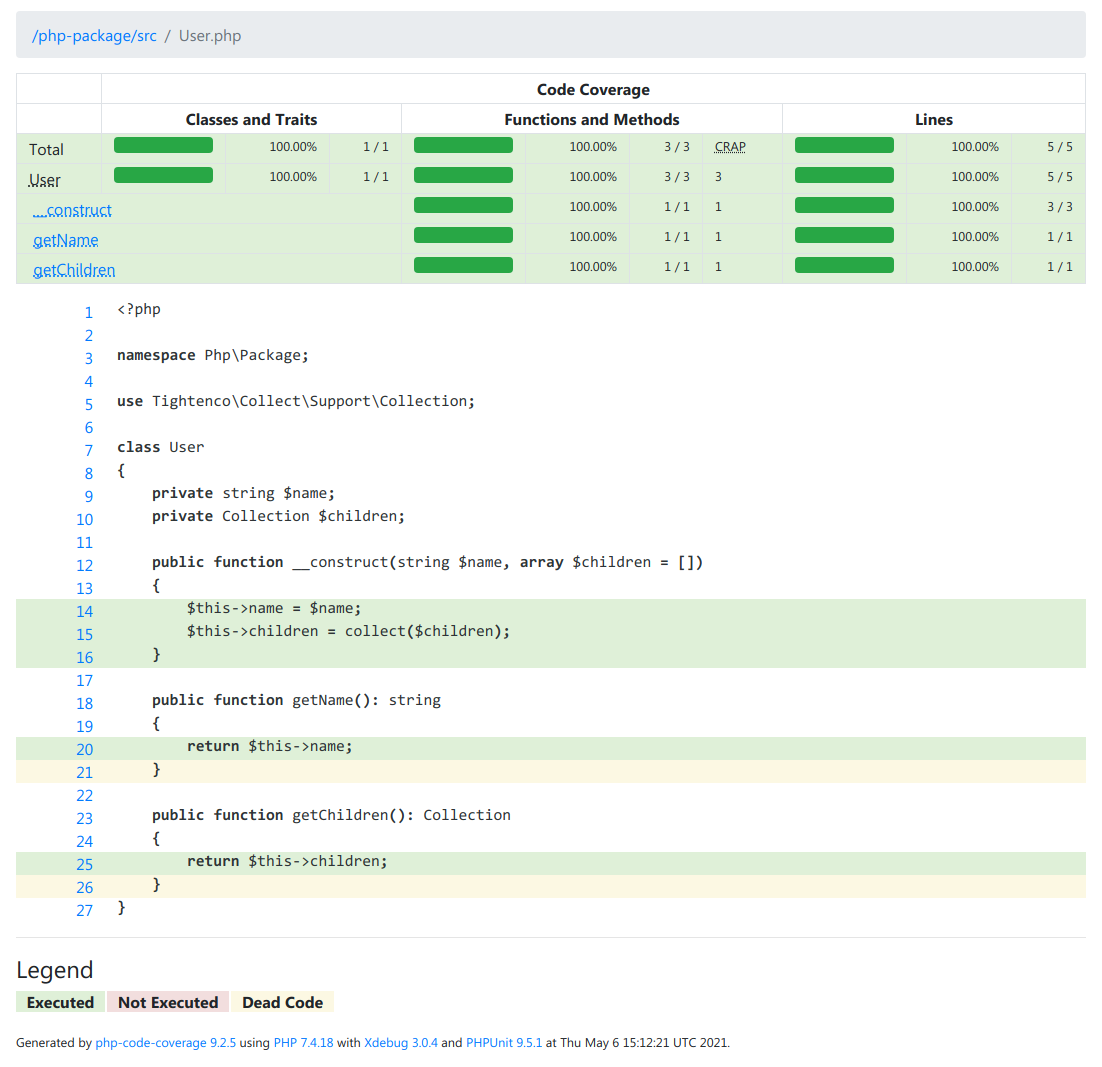Click the Executed legend swatch
Screen dimensions: 1102x1067
[60, 1002]
